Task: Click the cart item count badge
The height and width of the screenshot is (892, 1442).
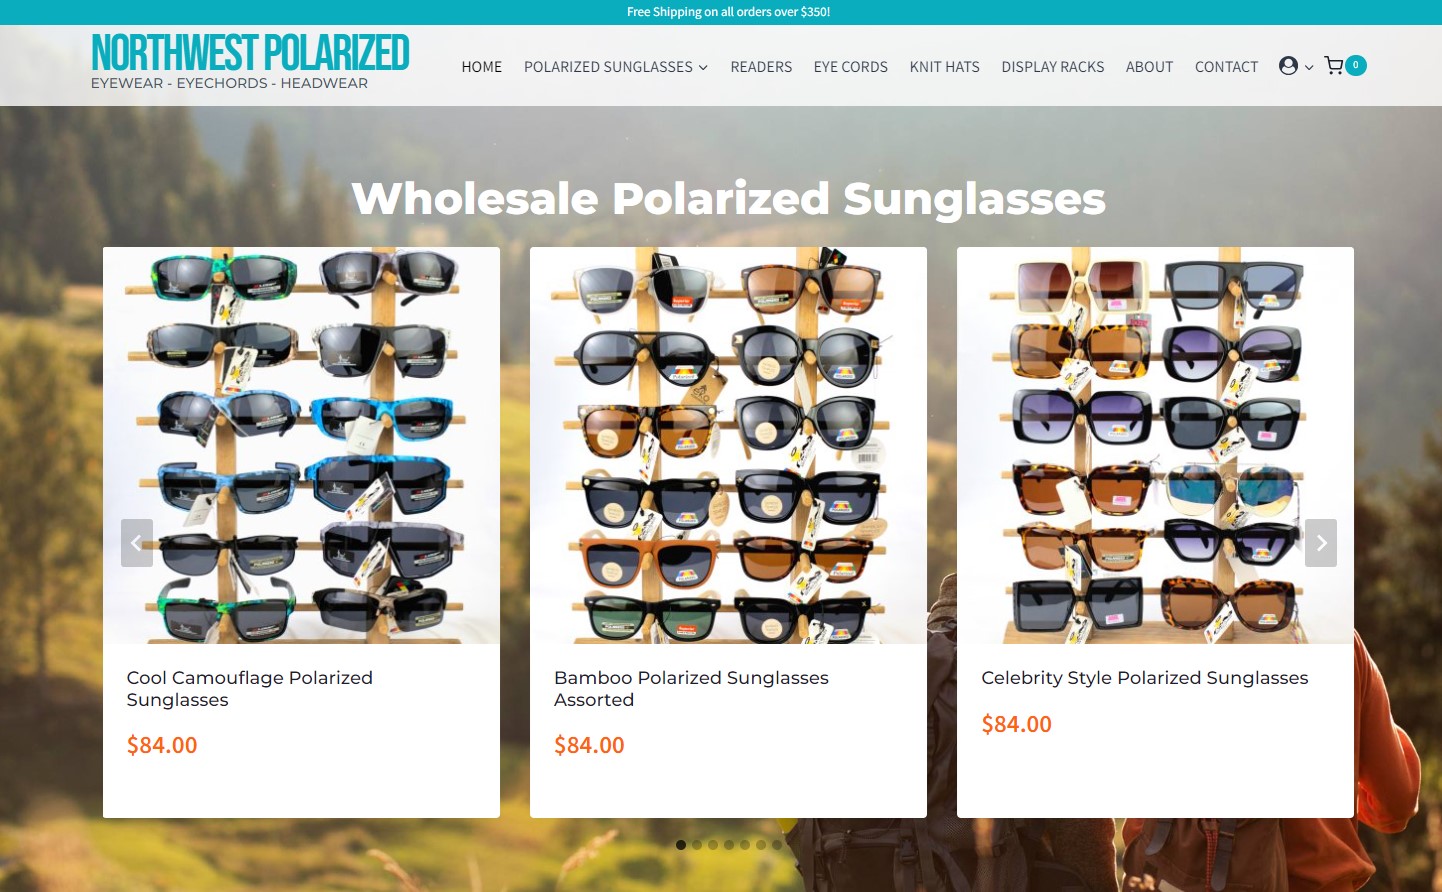Action: point(1356,65)
